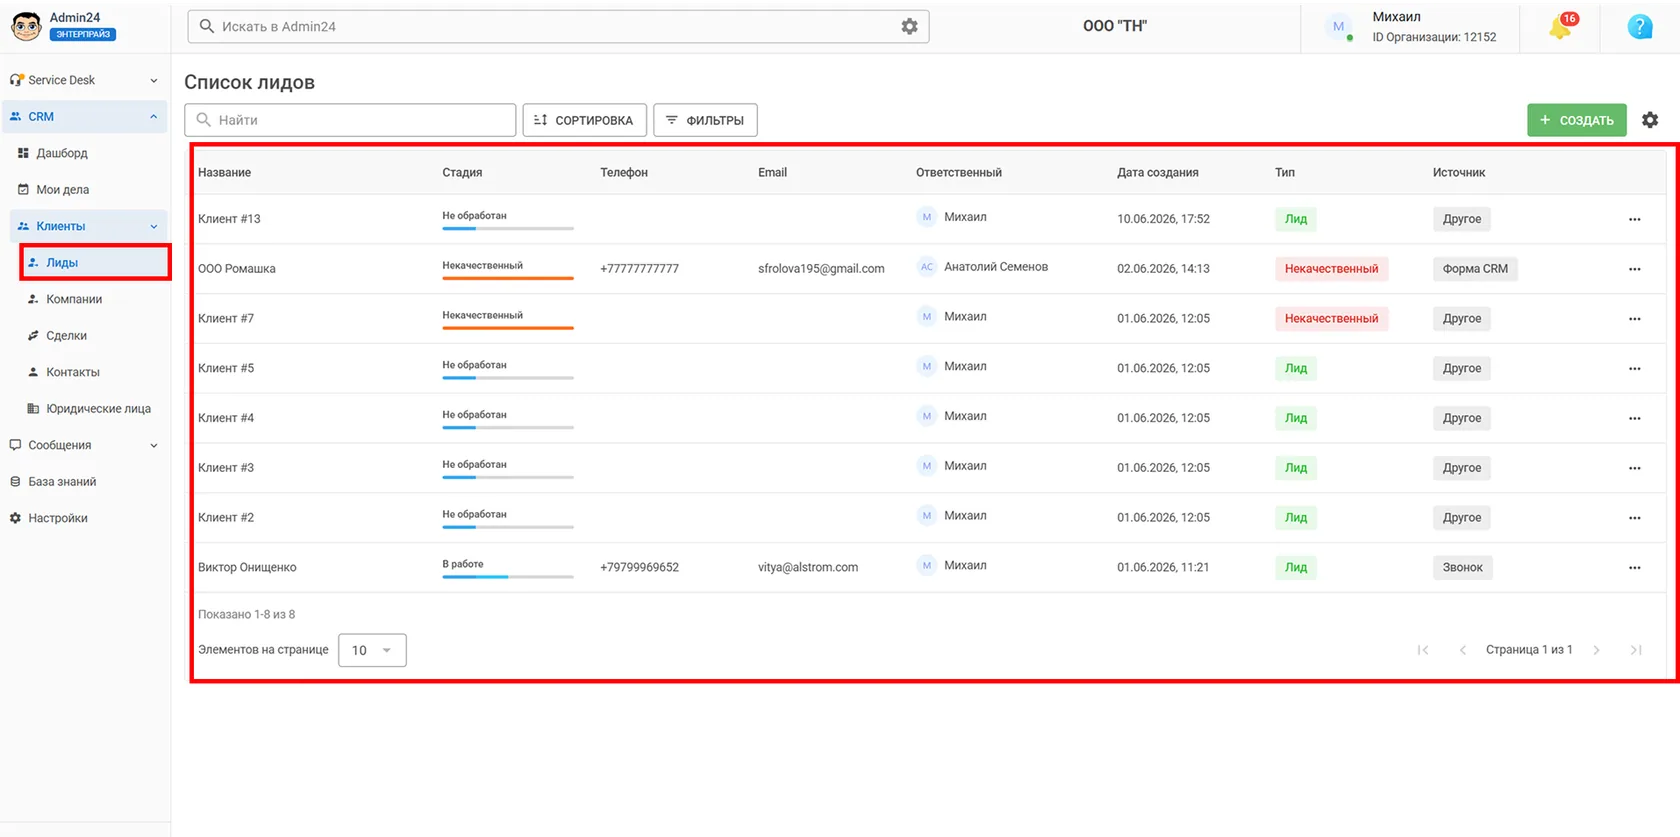Open three-dot menu for ООО Ромашка
This screenshot has height=837, width=1680.
pyautogui.click(x=1634, y=269)
